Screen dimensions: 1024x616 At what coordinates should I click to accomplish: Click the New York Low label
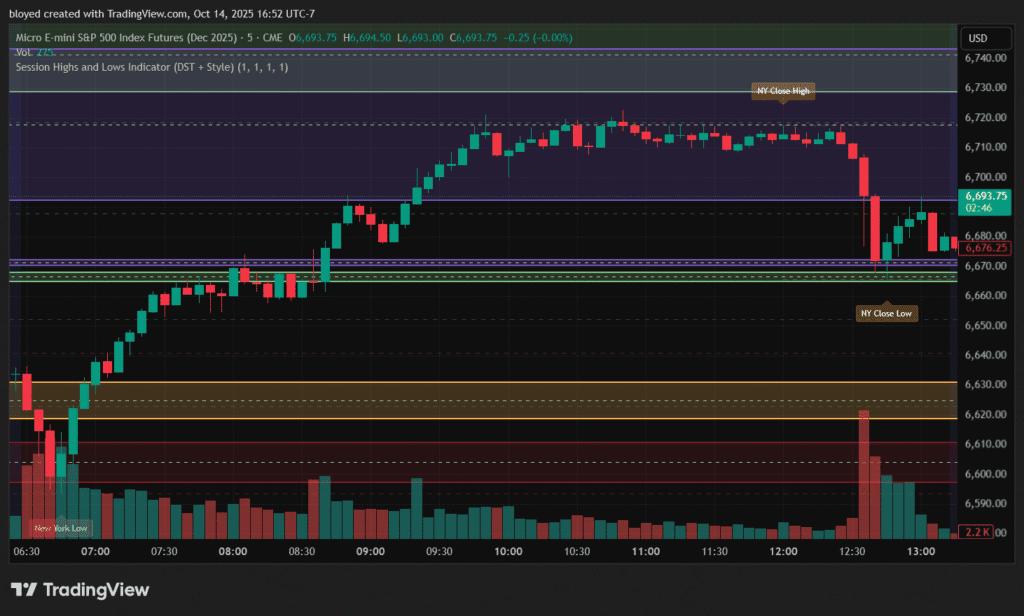(x=60, y=527)
